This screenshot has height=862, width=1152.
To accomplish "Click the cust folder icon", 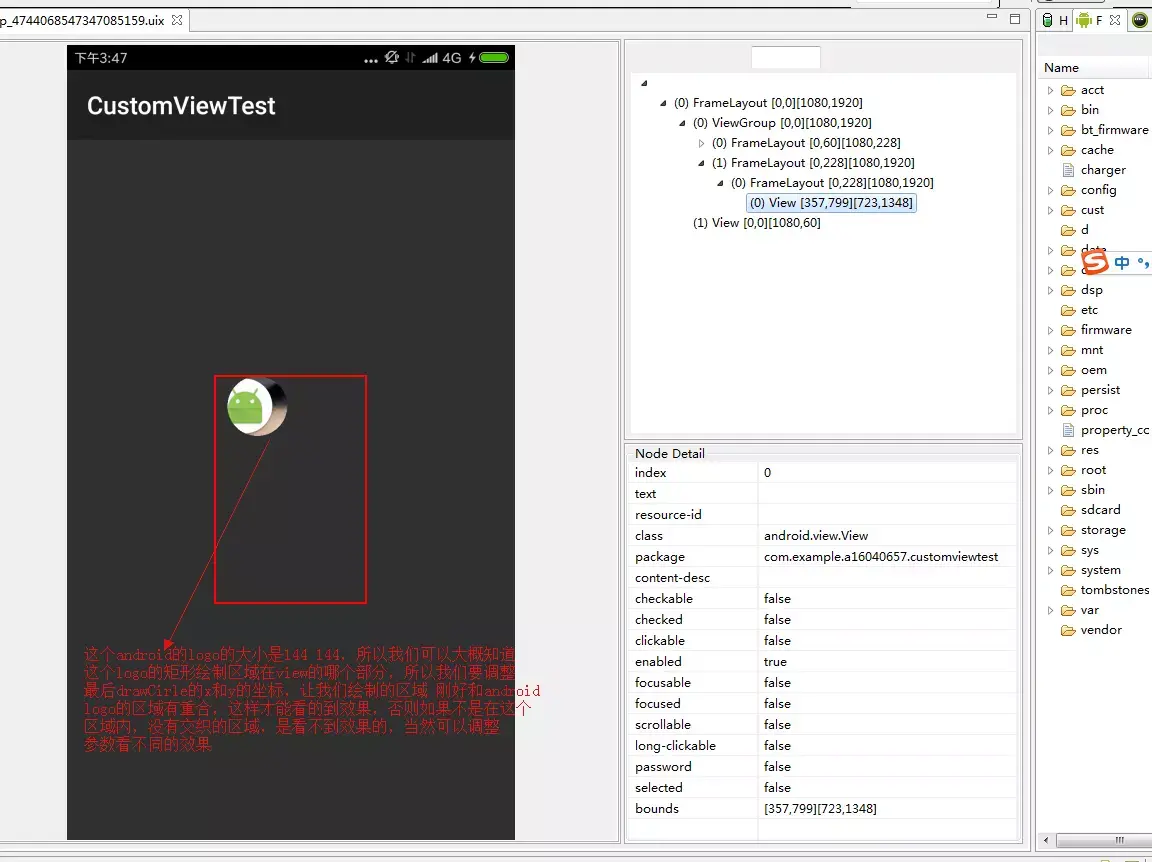I will click(1068, 210).
